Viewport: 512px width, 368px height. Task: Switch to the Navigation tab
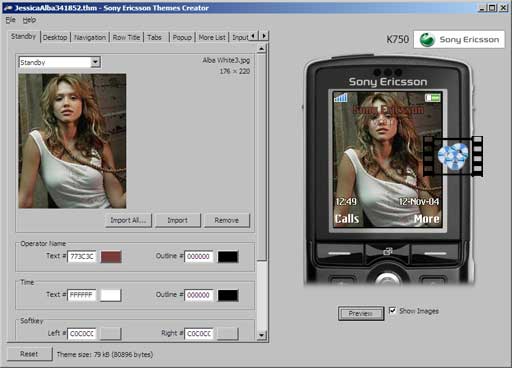pyautogui.click(x=90, y=38)
